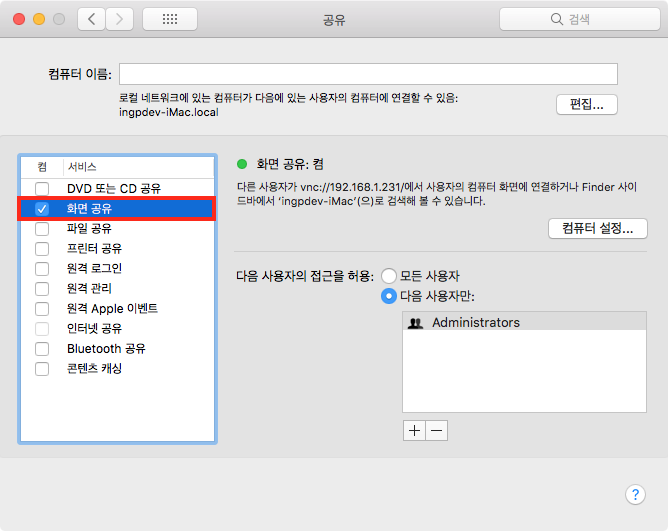Select 모든 사용자 radio button
This screenshot has width=668, height=531.
pyautogui.click(x=389, y=276)
